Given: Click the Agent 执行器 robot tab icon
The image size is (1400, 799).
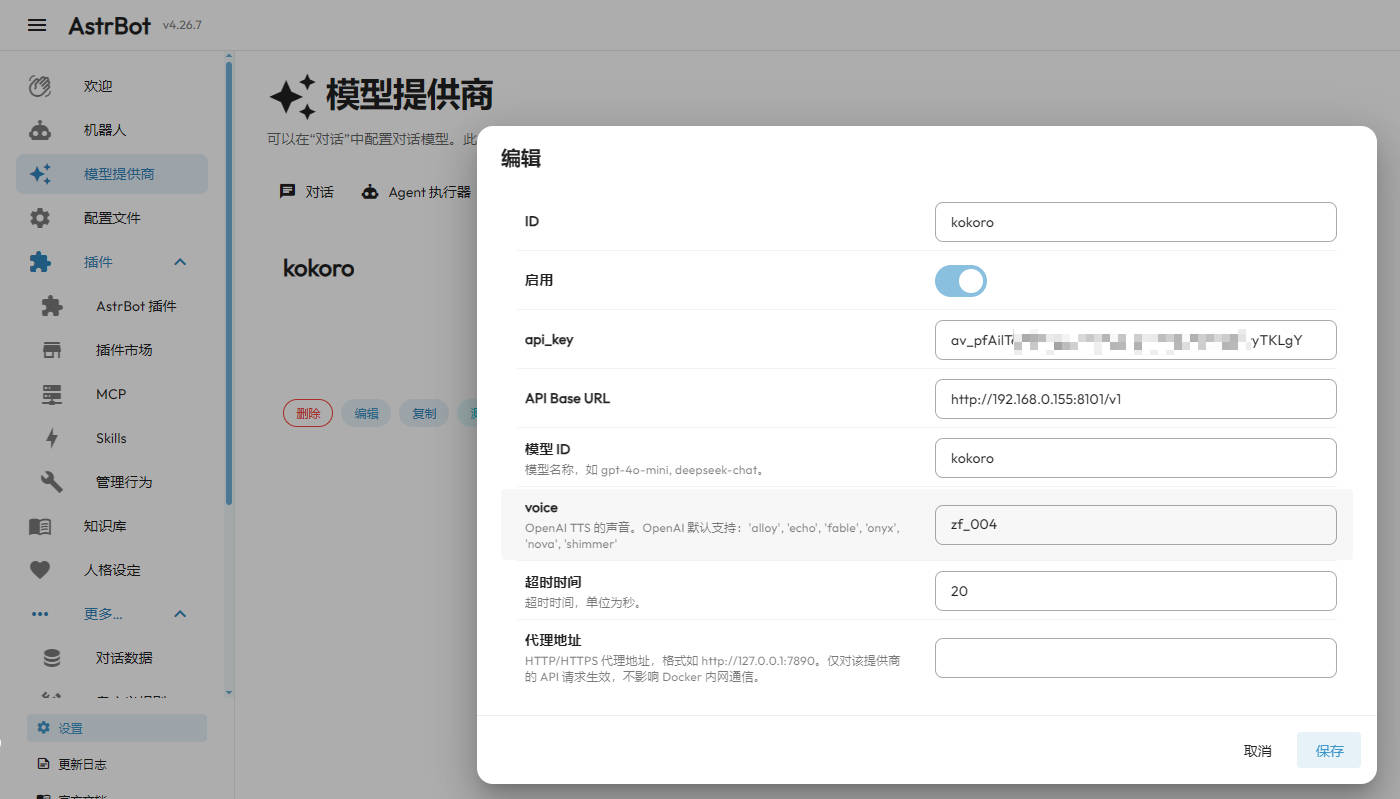Looking at the screenshot, I should coord(370,191).
